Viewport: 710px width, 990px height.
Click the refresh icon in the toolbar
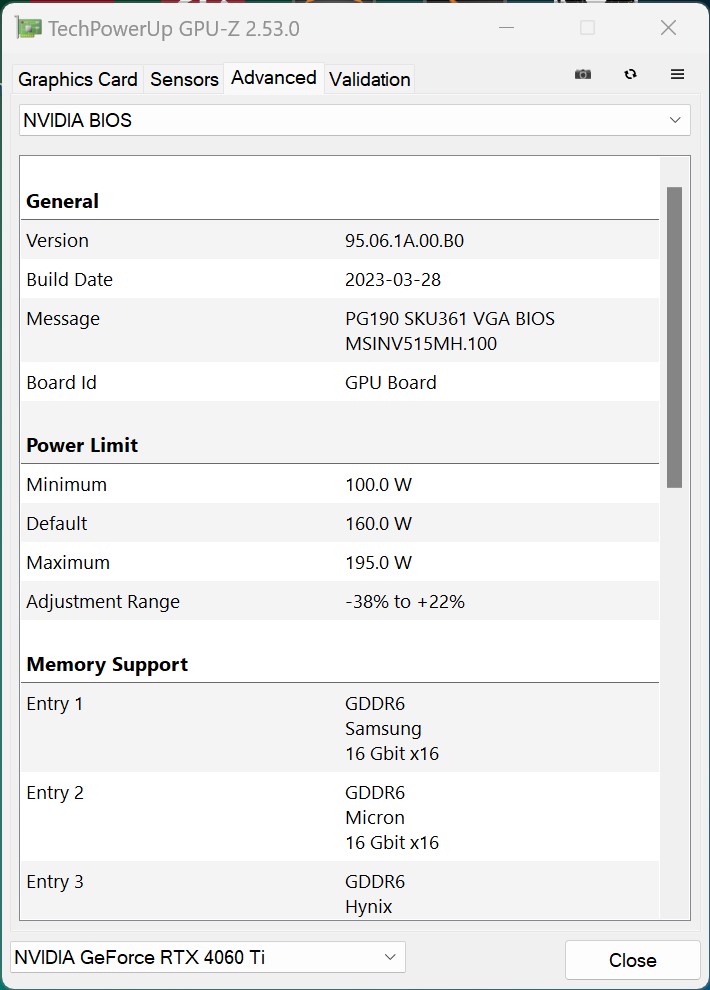[630, 75]
